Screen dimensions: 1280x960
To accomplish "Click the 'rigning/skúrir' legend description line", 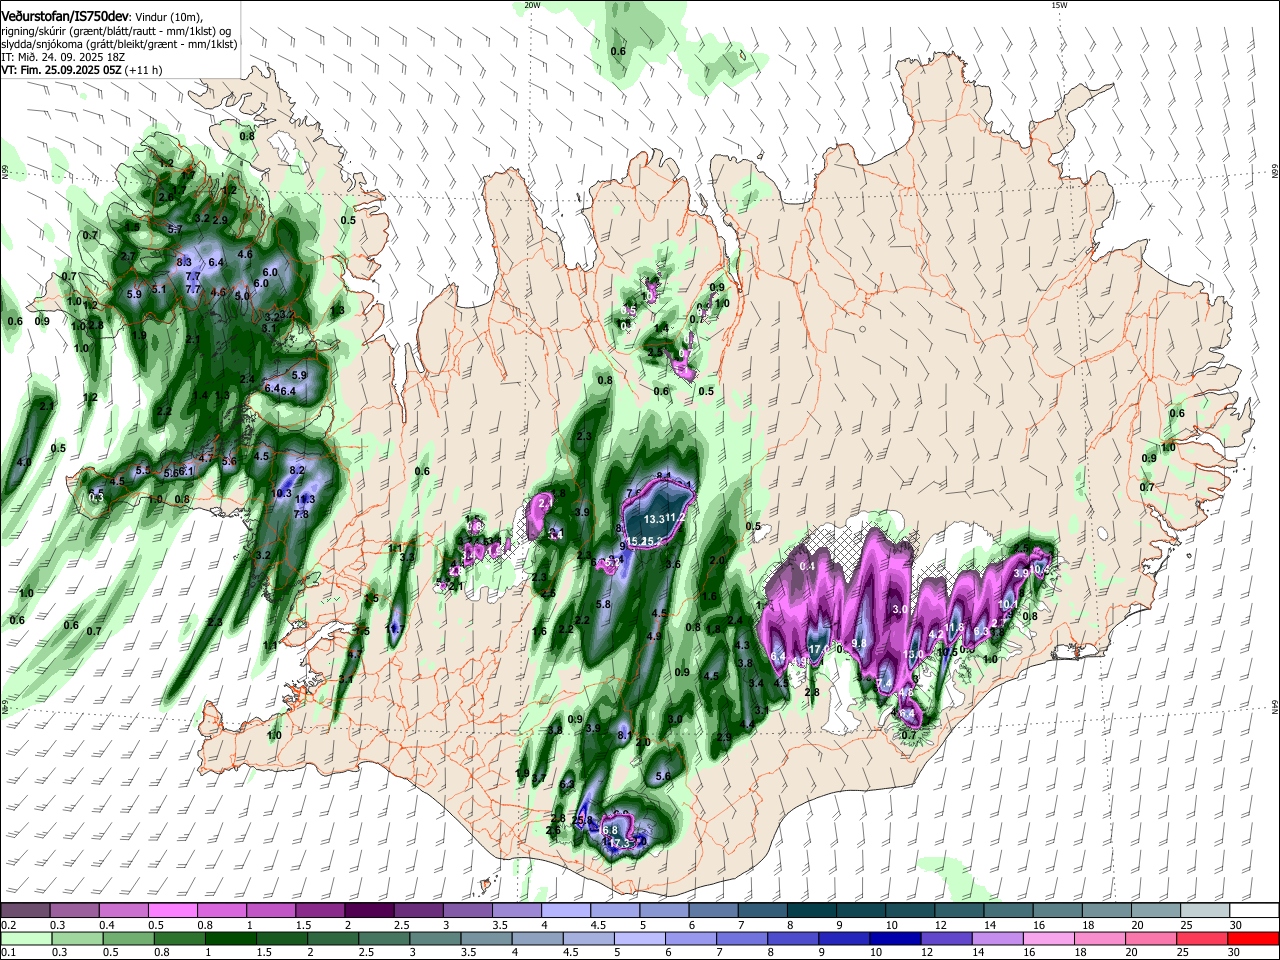I will [x=118, y=30].
